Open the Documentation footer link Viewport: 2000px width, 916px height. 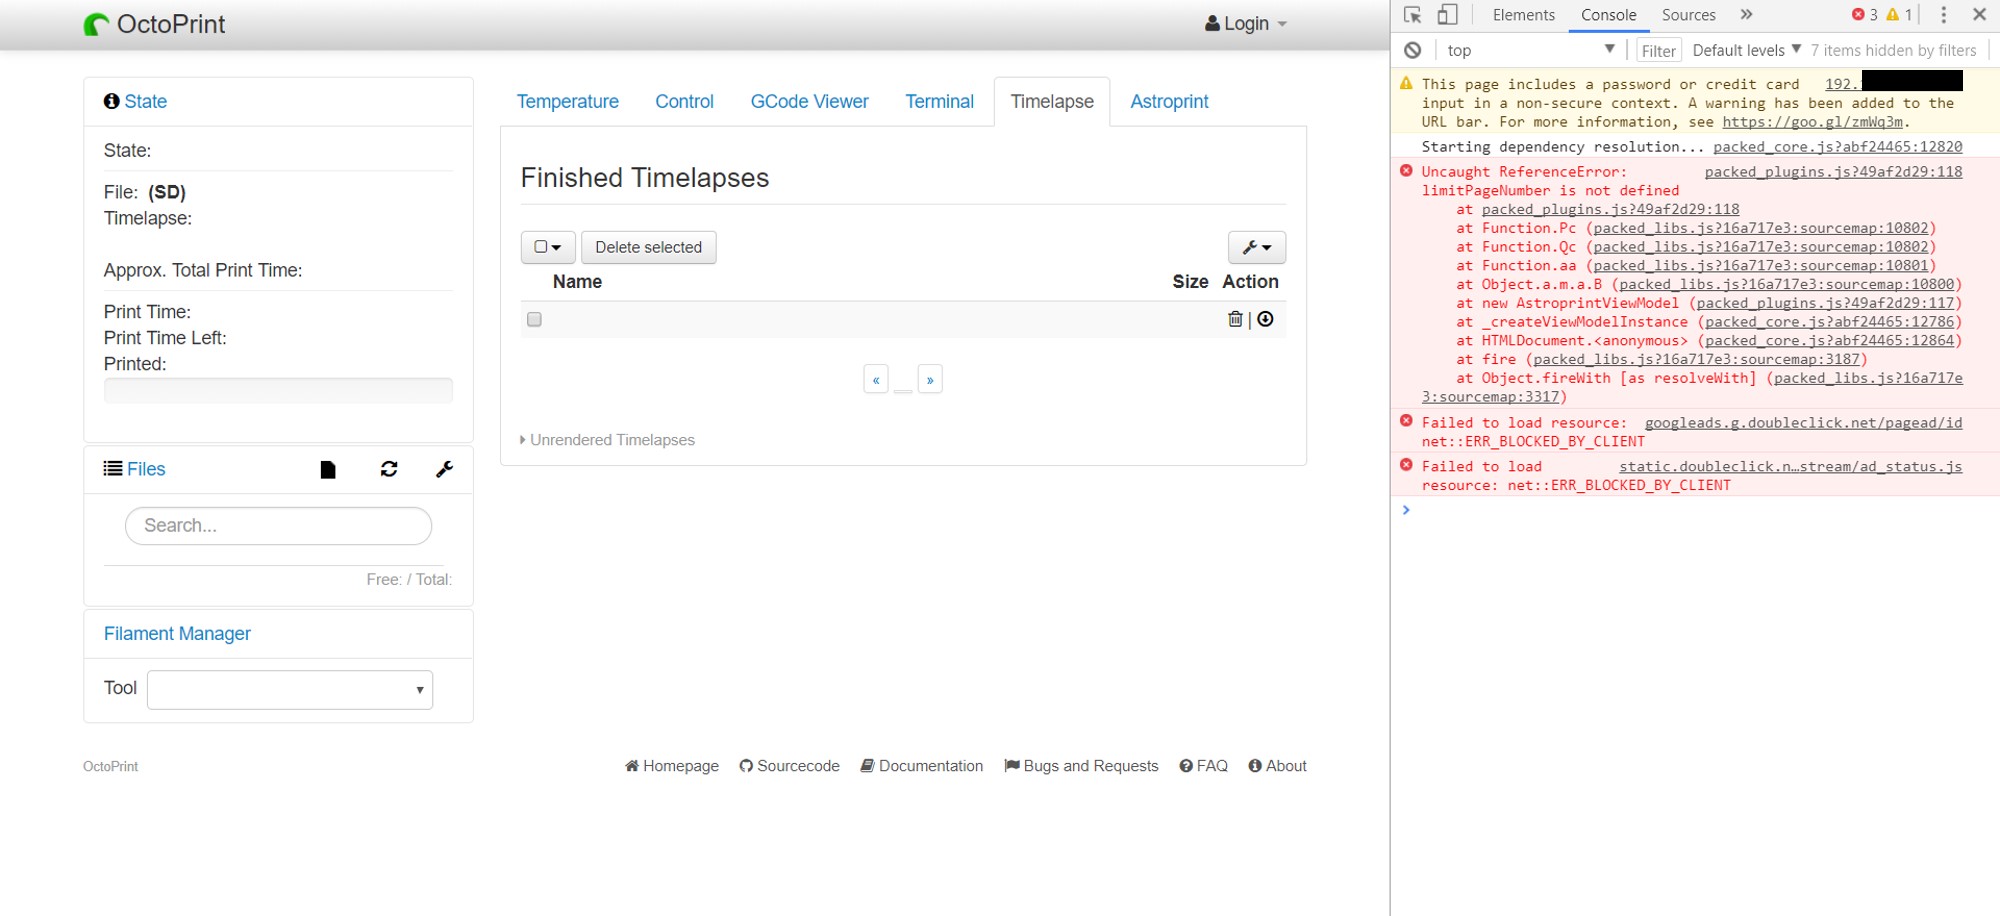coord(922,766)
